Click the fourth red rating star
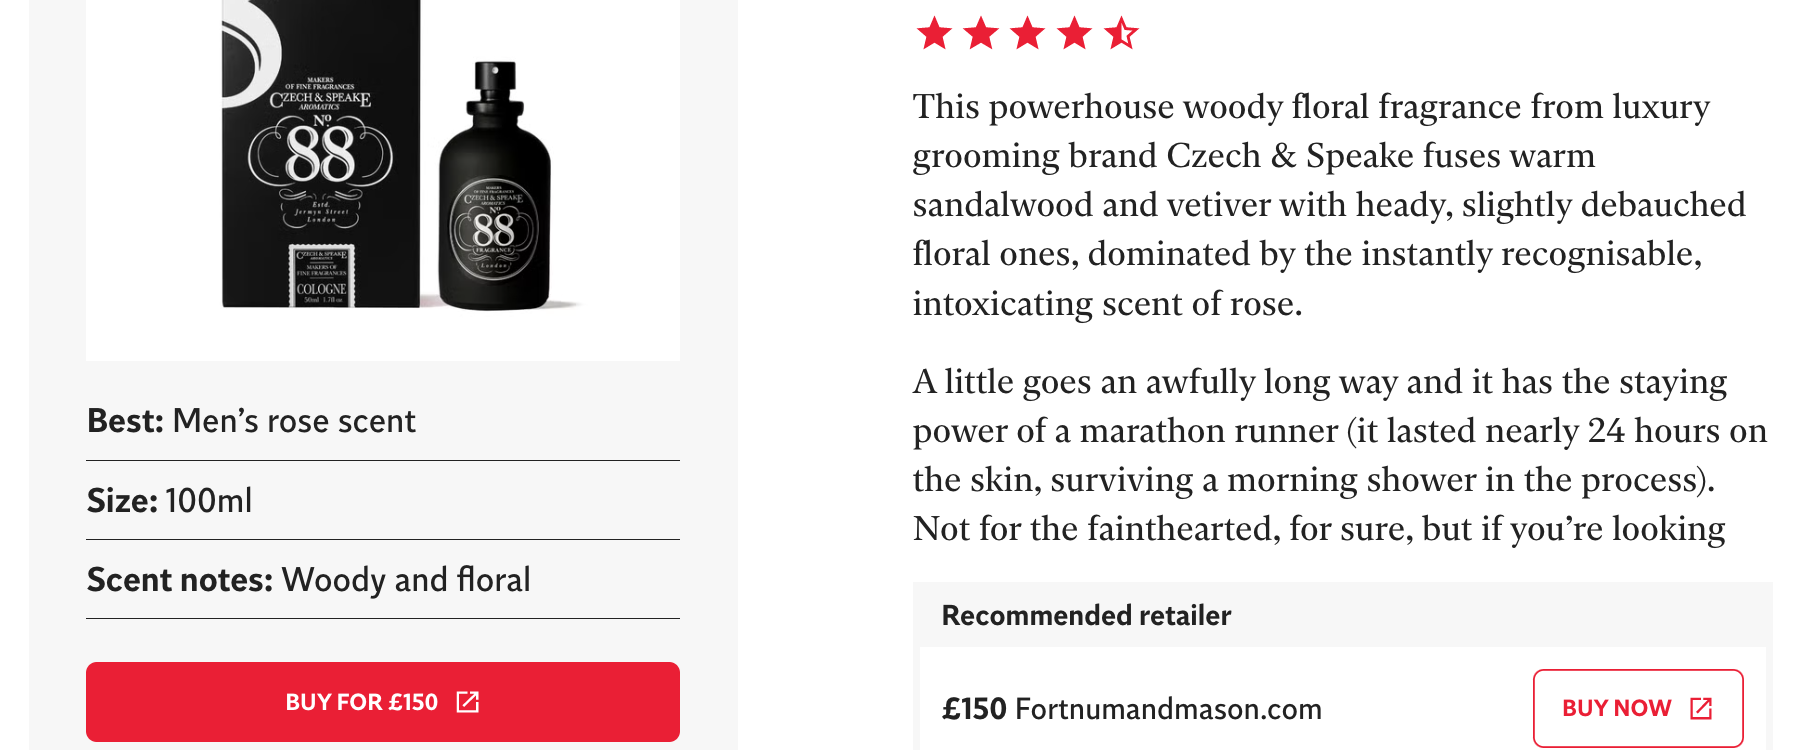 [x=1075, y=34]
